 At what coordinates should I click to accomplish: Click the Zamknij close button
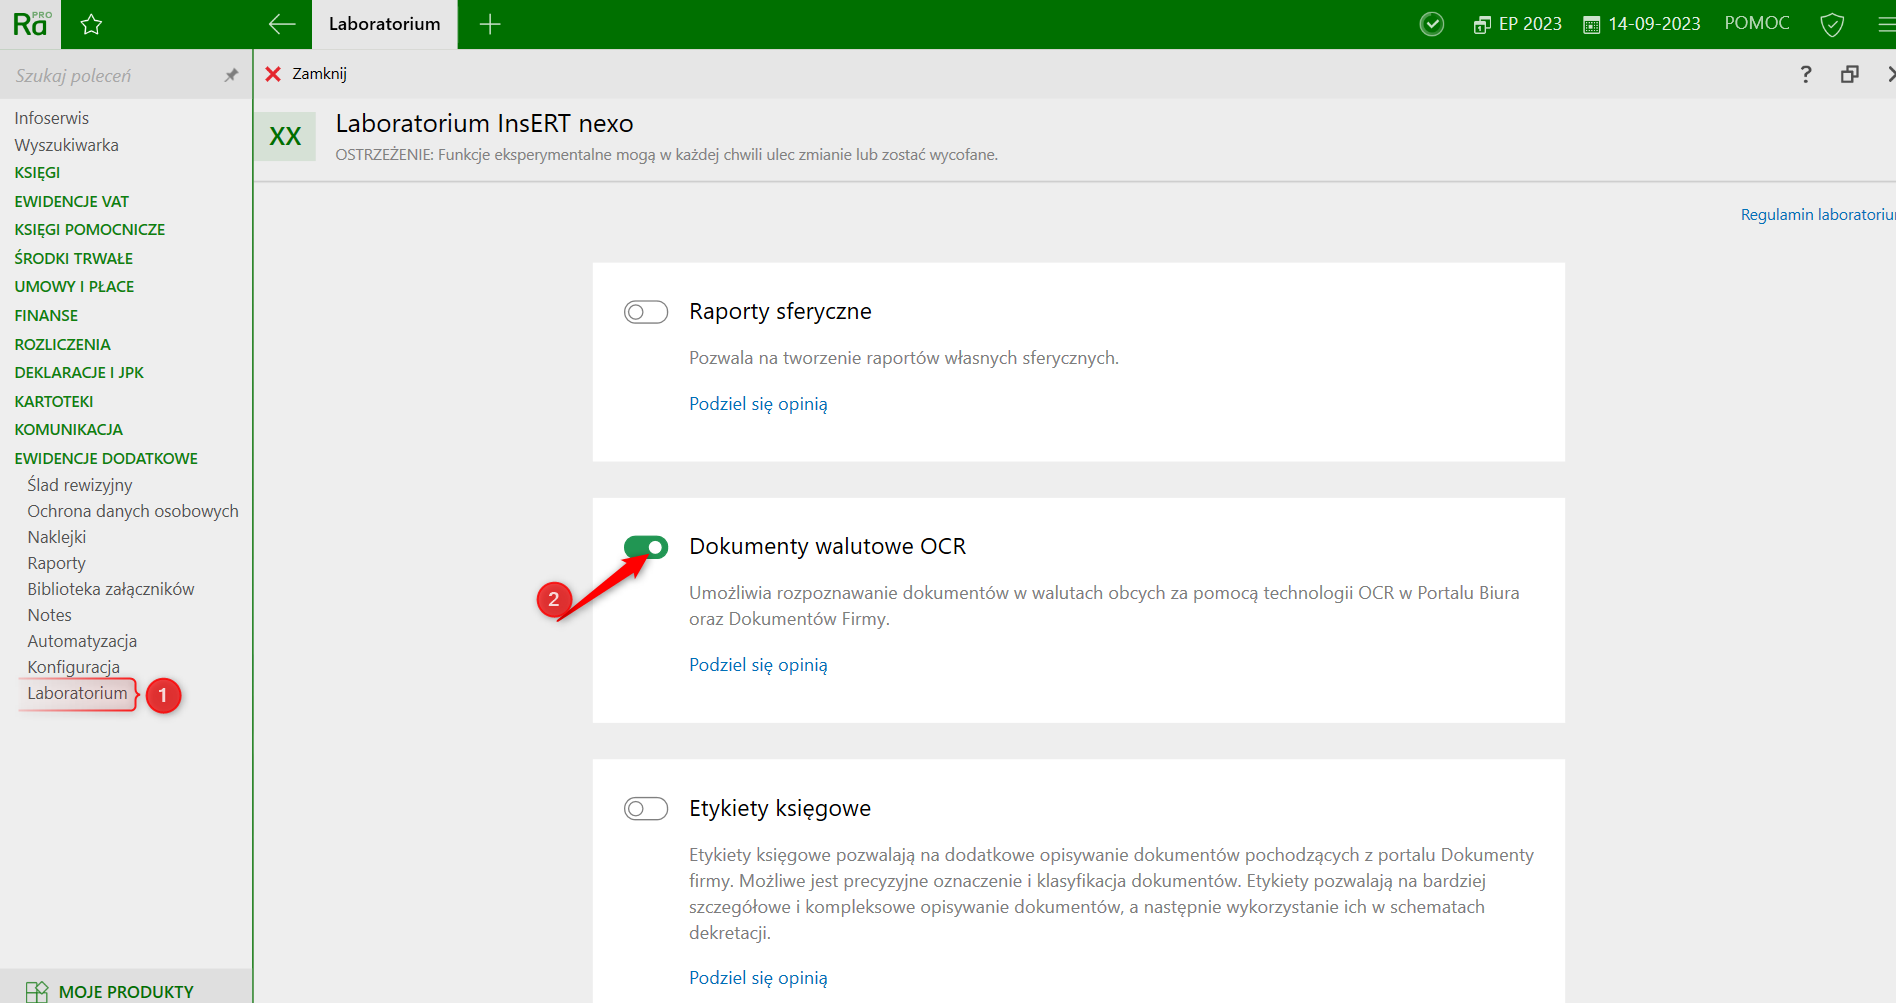(306, 74)
